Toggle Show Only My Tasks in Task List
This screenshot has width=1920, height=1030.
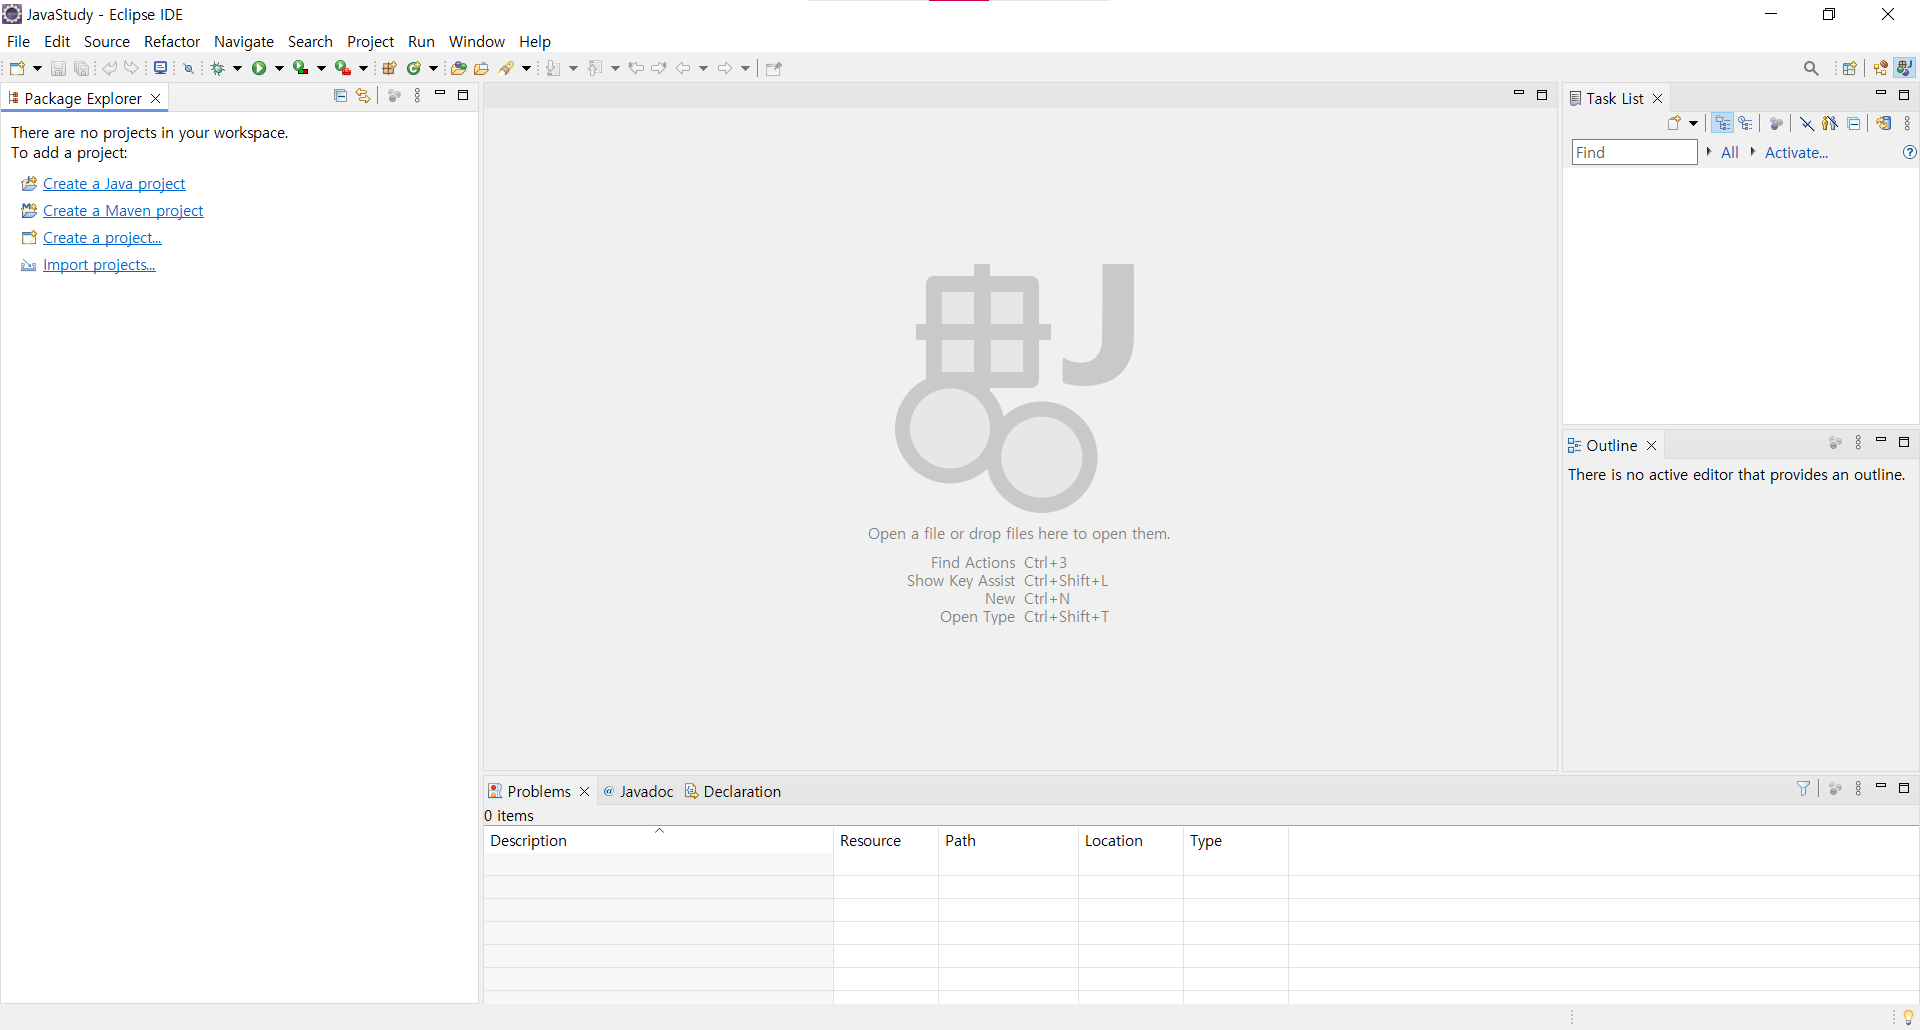coord(1830,123)
